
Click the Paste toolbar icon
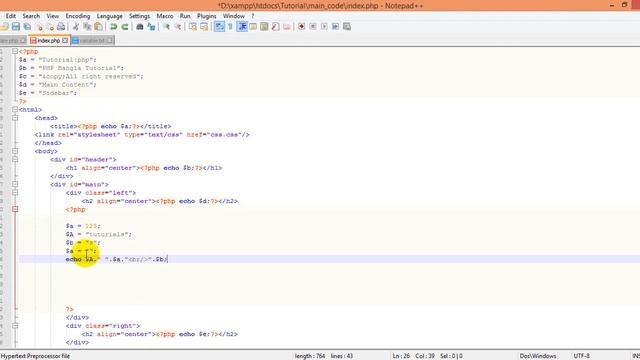pos(98,27)
